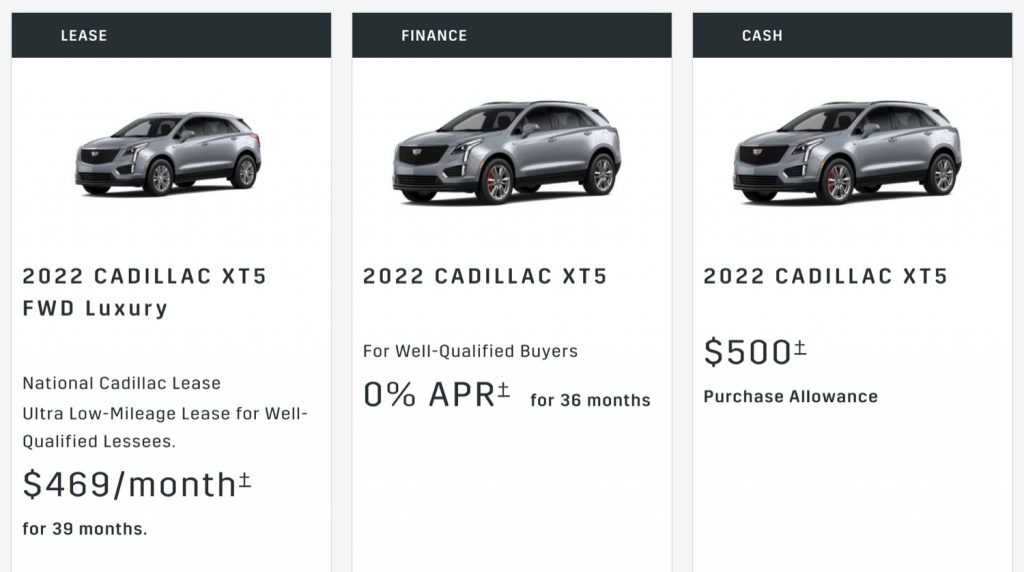Click the cash card 2022 Cadillac XT5 title
The image size is (1024, 572).
point(825,276)
